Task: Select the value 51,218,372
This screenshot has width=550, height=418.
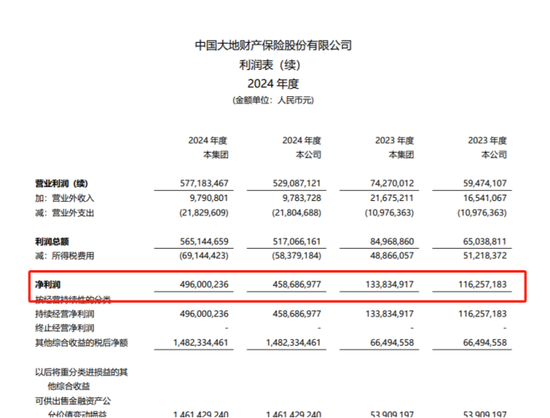Action: pos(485,256)
